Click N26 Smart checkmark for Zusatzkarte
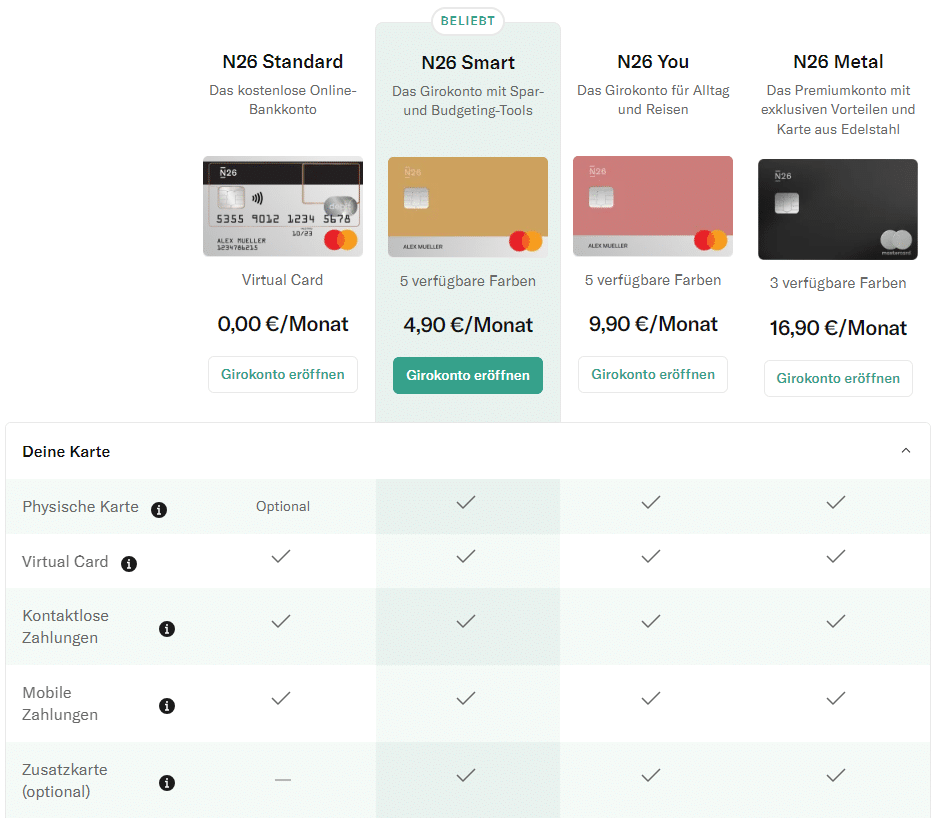The image size is (934, 818). [466, 775]
